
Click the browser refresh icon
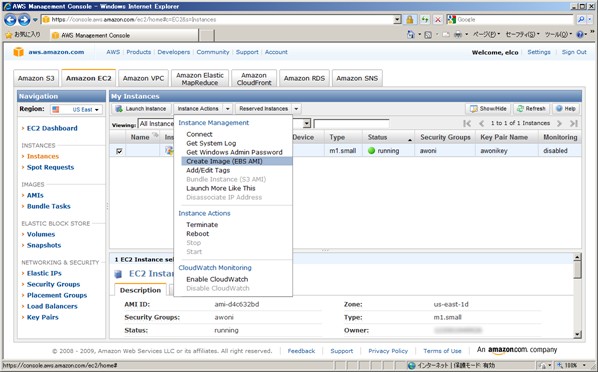coord(424,19)
